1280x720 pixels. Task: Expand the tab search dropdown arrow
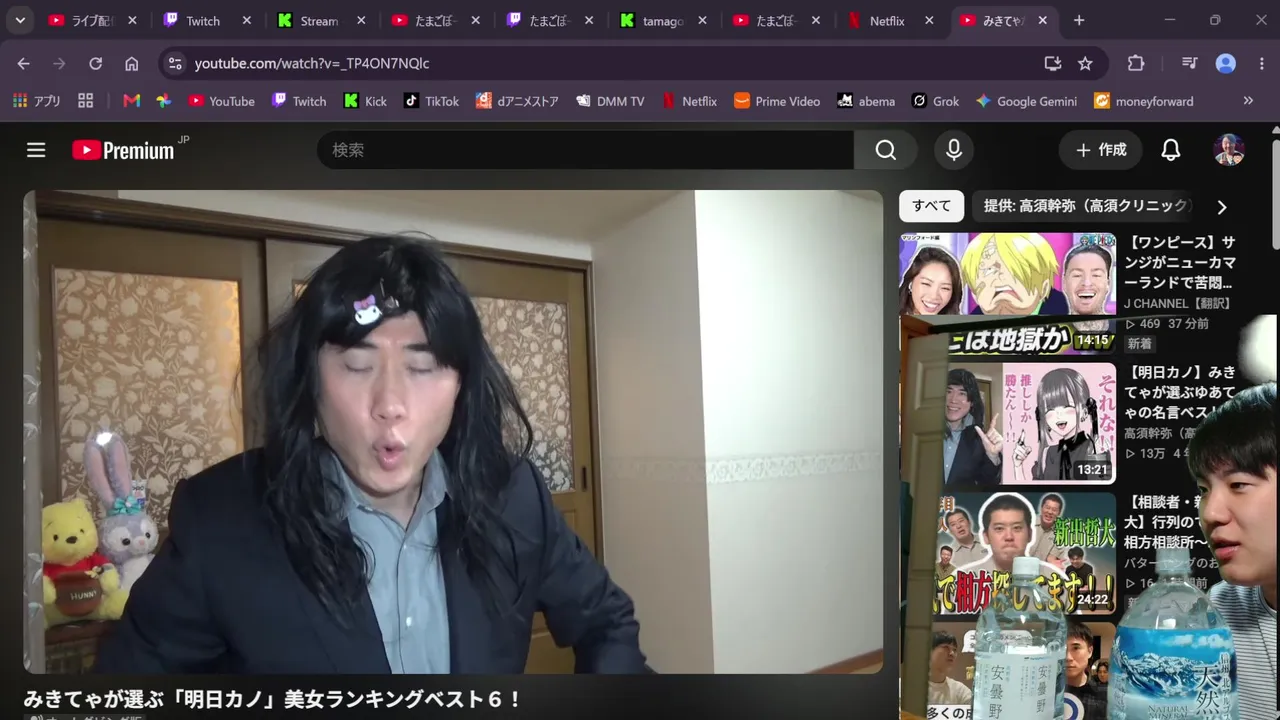(x=20, y=20)
